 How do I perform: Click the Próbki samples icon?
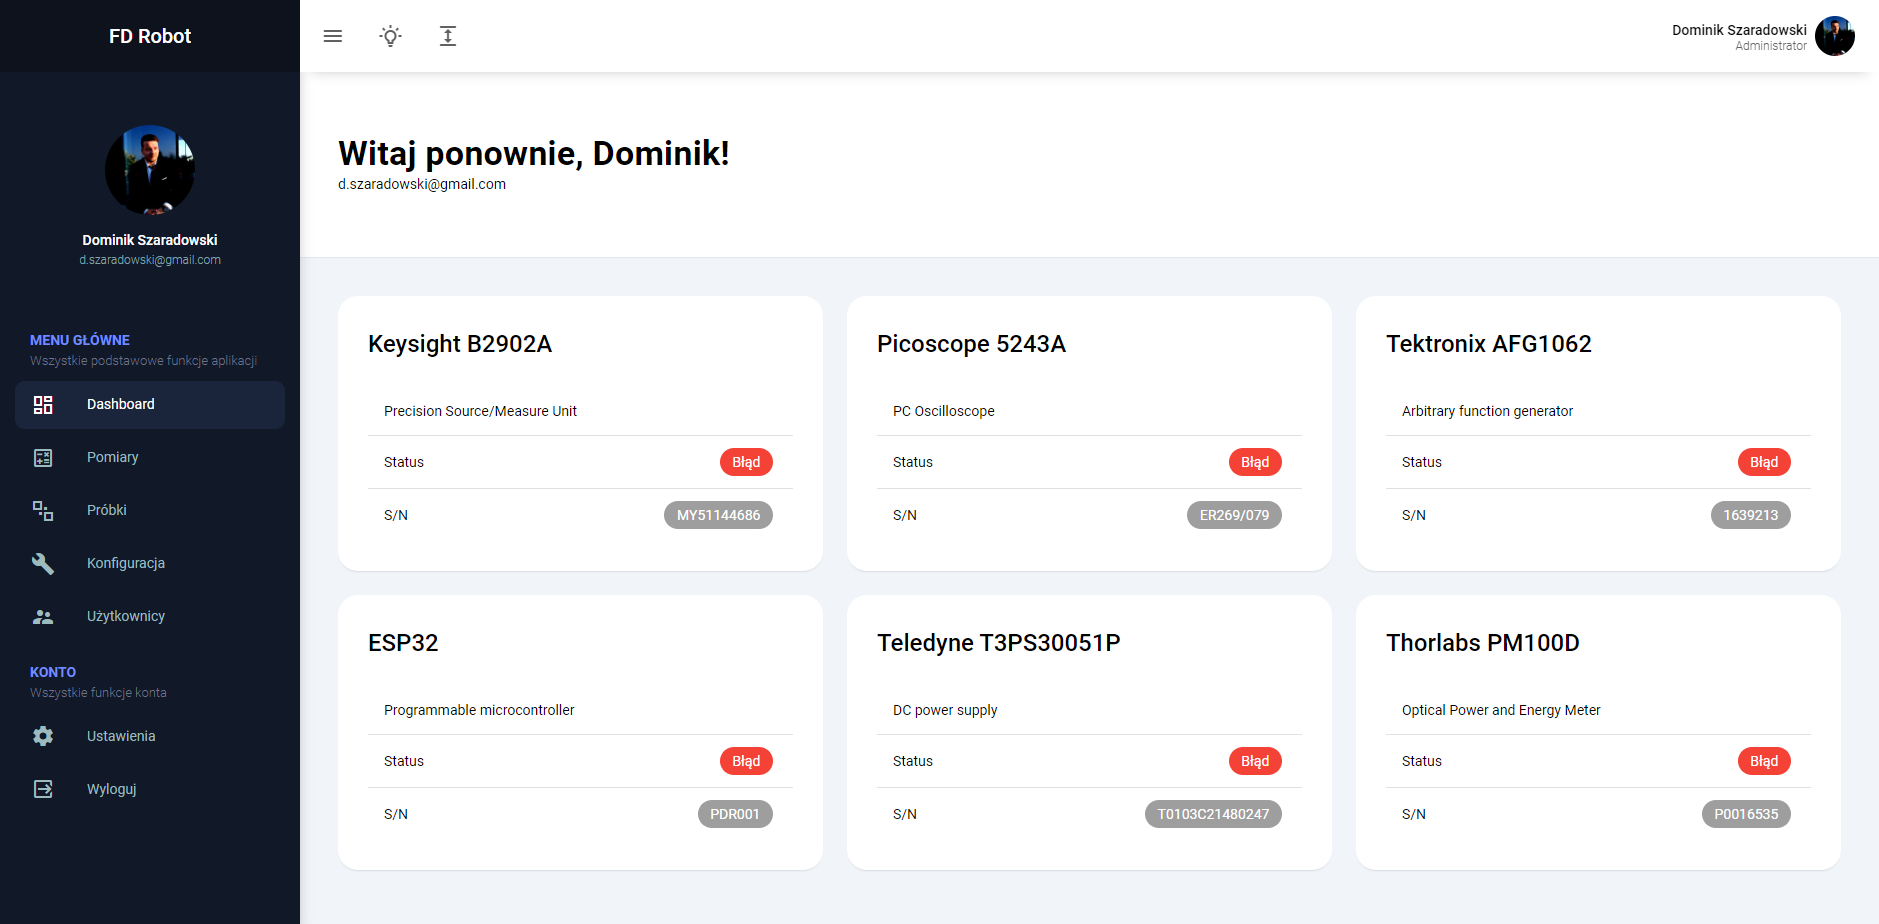(x=43, y=511)
